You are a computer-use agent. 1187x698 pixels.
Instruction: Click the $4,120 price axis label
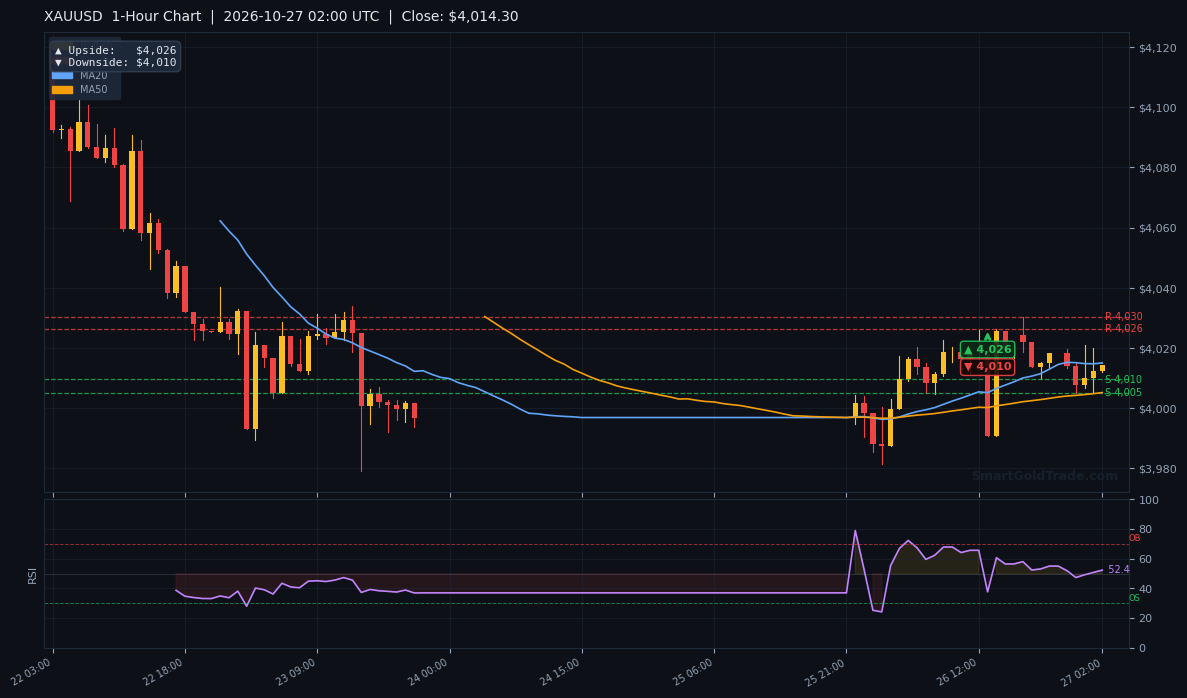click(x=1157, y=48)
